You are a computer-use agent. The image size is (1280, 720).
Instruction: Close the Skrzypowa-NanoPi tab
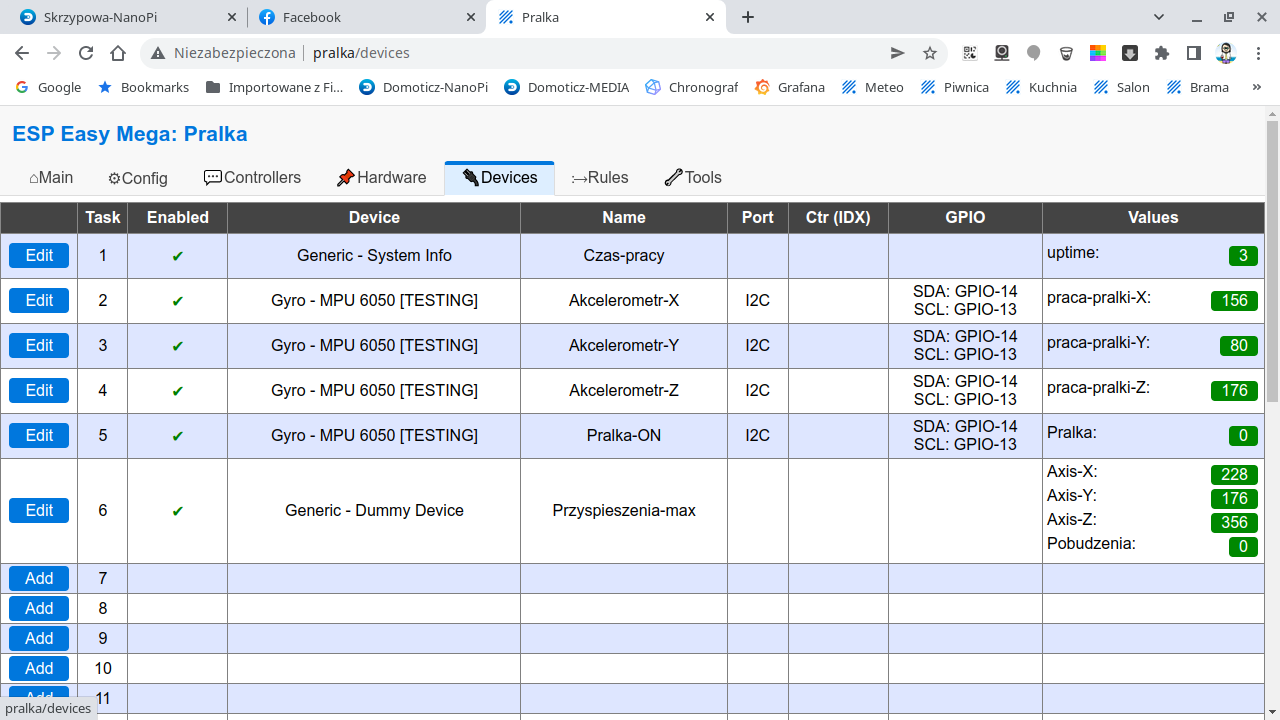click(x=232, y=17)
